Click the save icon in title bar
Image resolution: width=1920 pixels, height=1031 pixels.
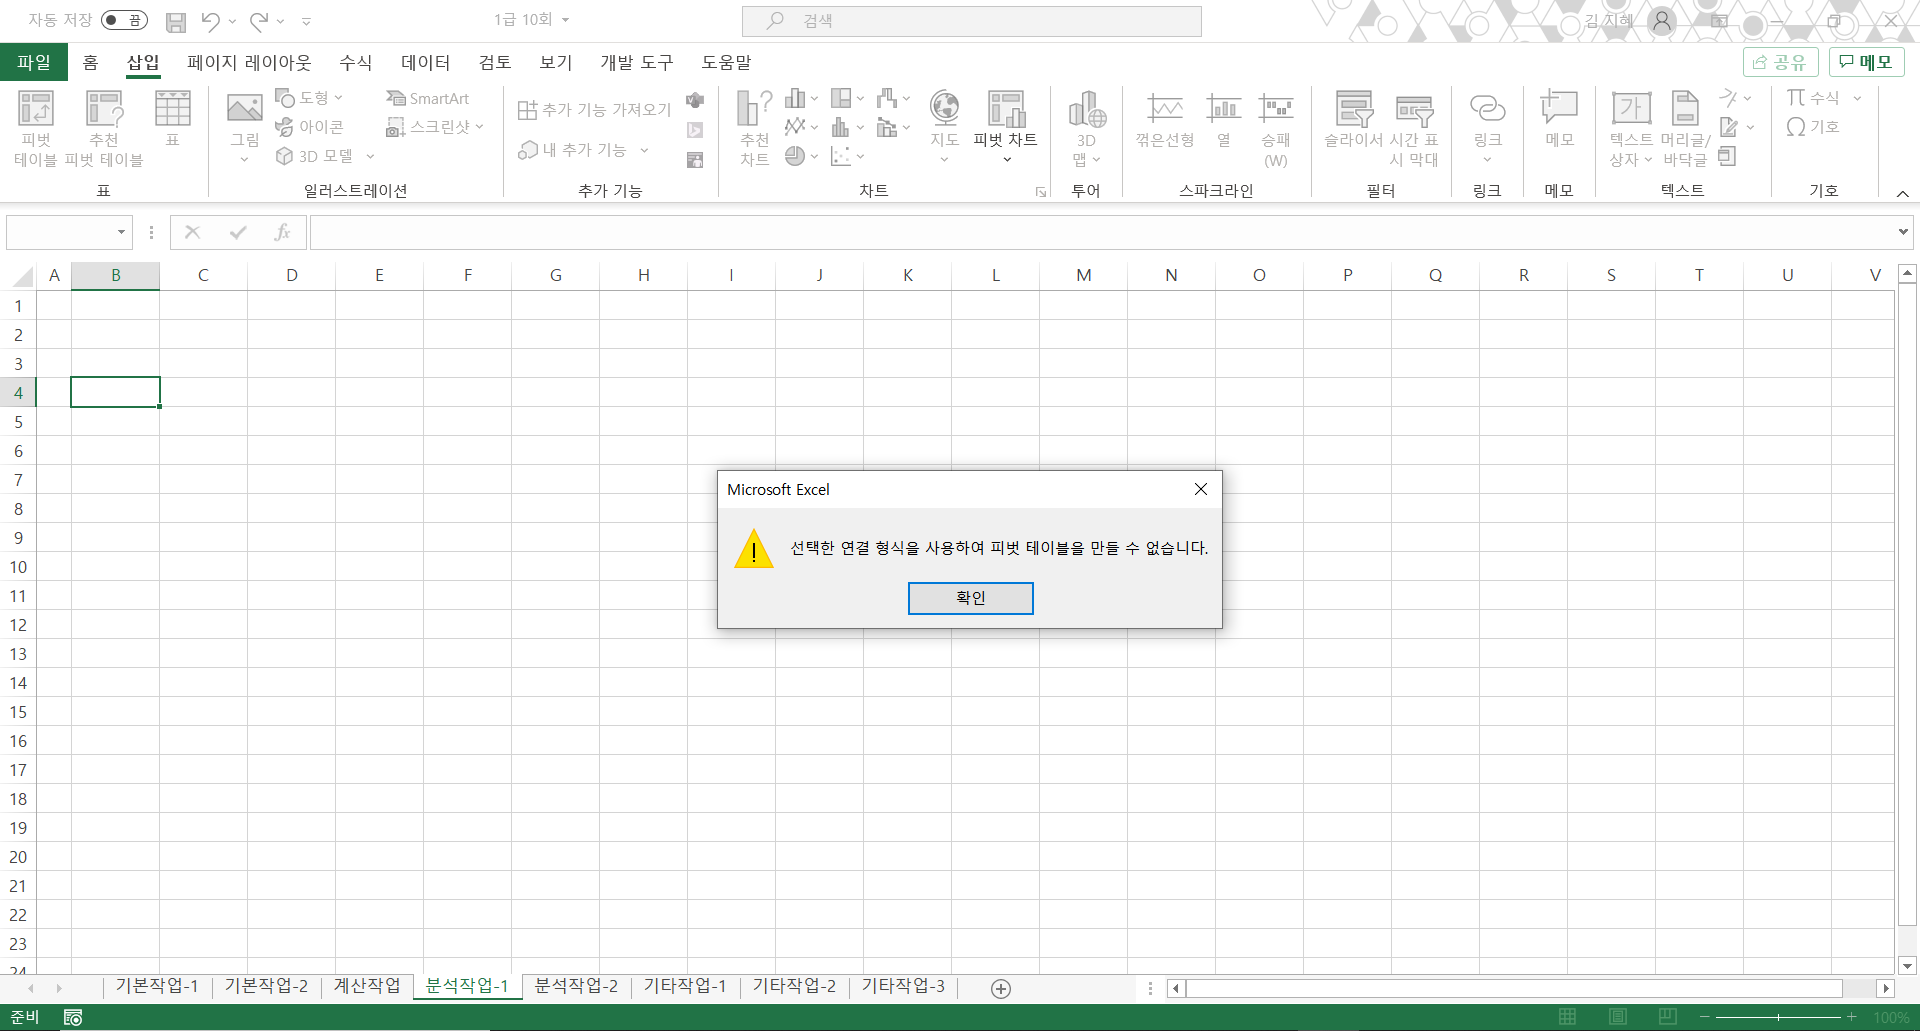pyautogui.click(x=176, y=21)
